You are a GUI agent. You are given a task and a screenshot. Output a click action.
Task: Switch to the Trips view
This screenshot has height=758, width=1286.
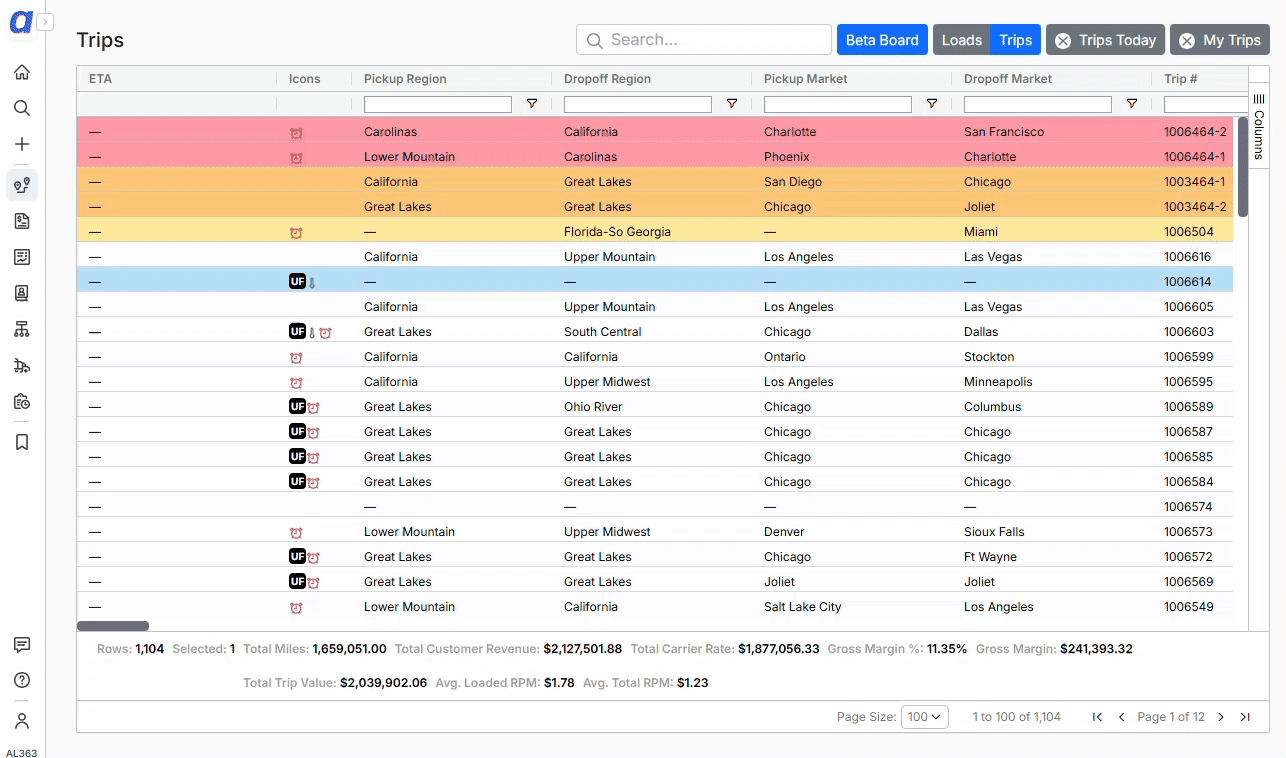(x=1015, y=40)
